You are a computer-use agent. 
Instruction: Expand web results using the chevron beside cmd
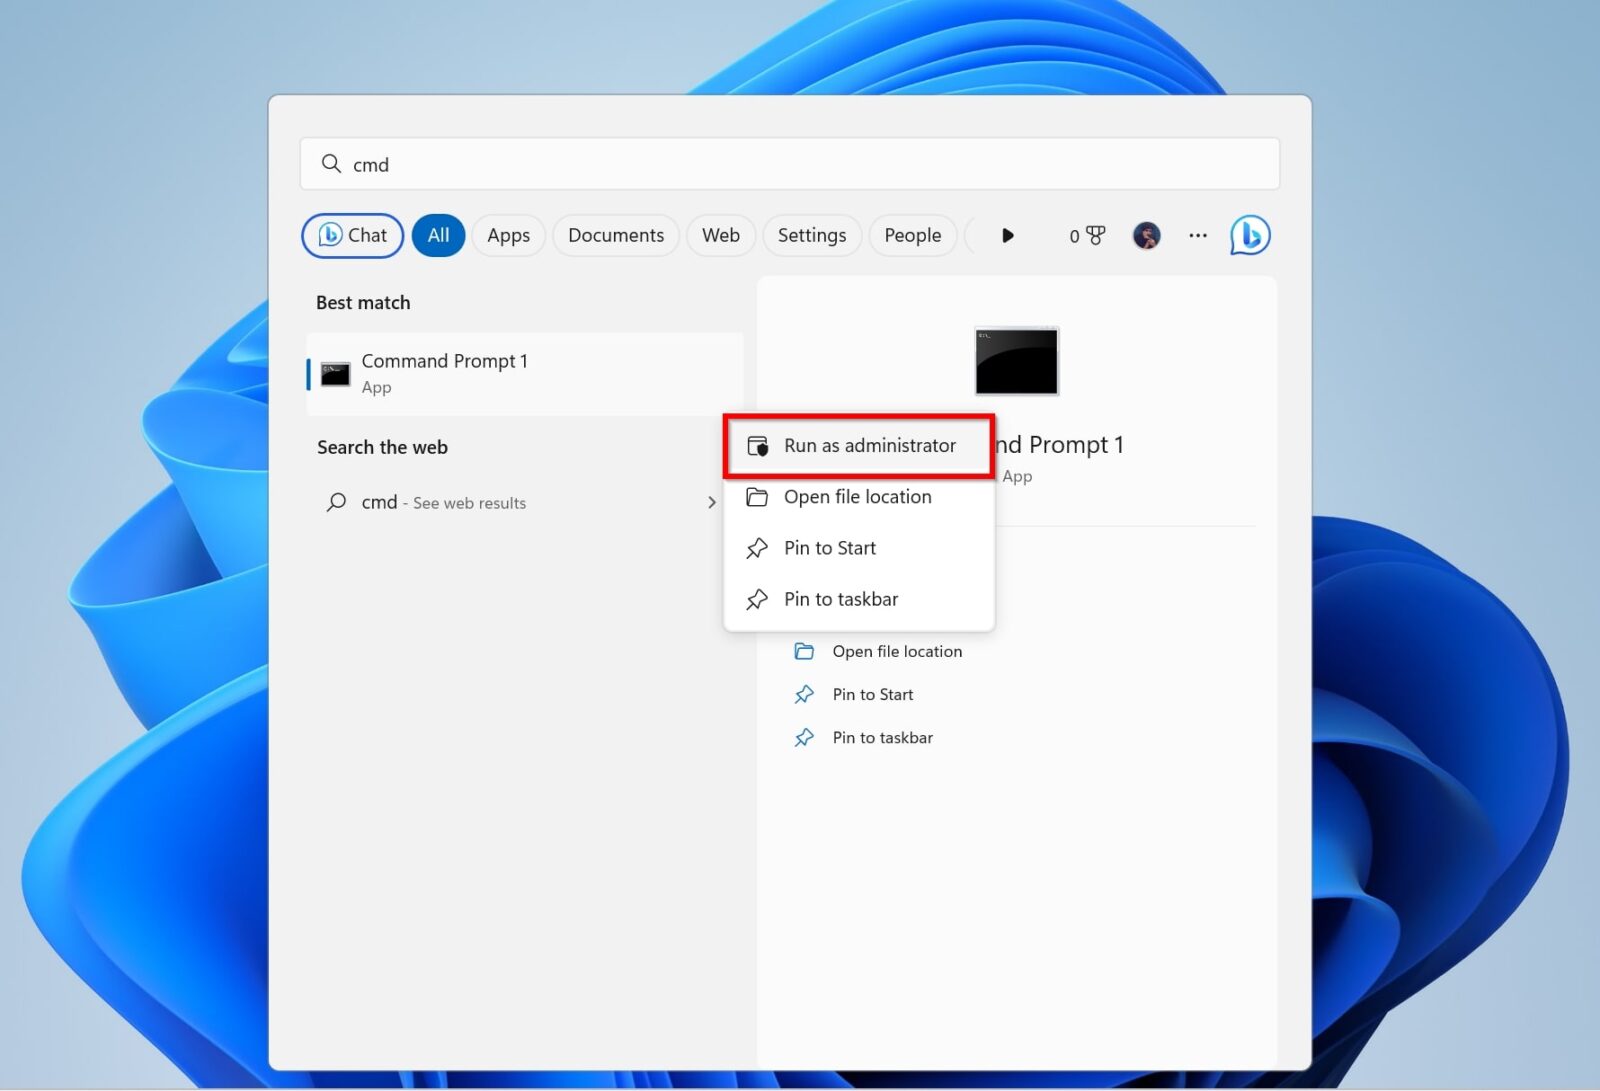tap(712, 502)
